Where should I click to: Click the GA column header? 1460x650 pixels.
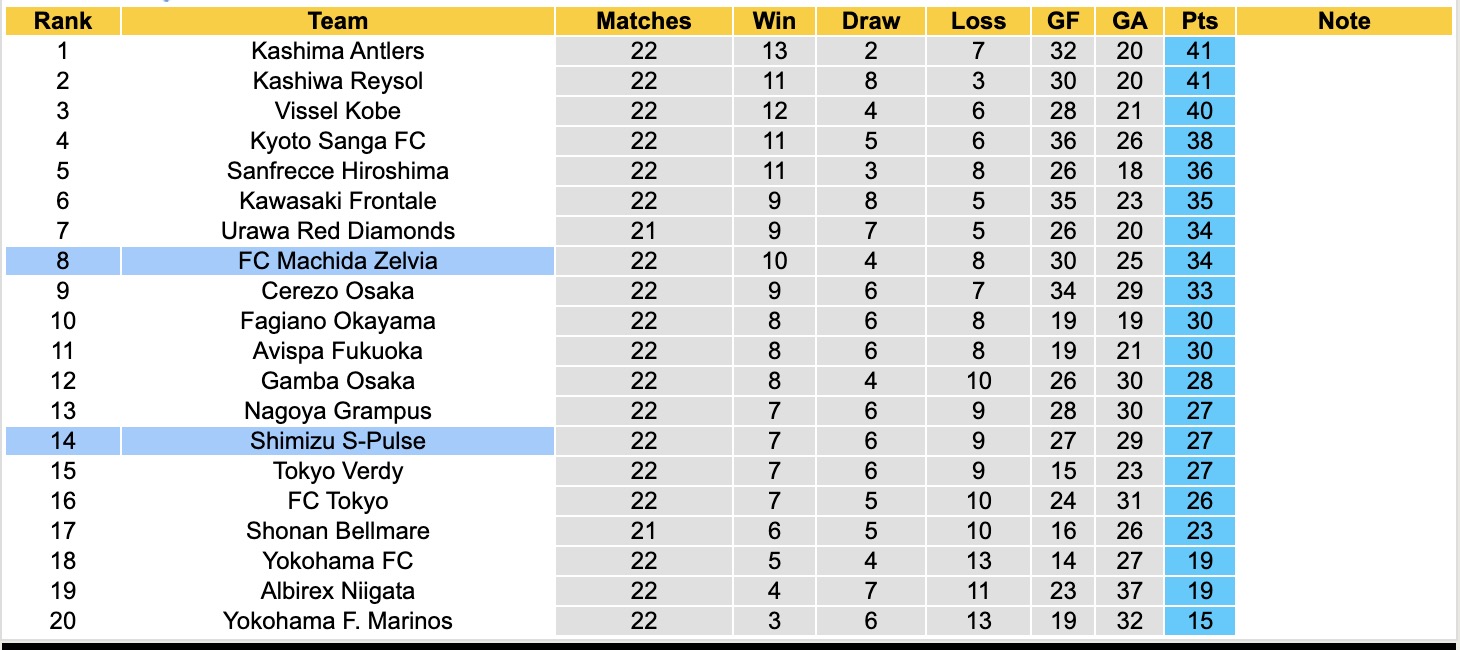pyautogui.click(x=1130, y=21)
